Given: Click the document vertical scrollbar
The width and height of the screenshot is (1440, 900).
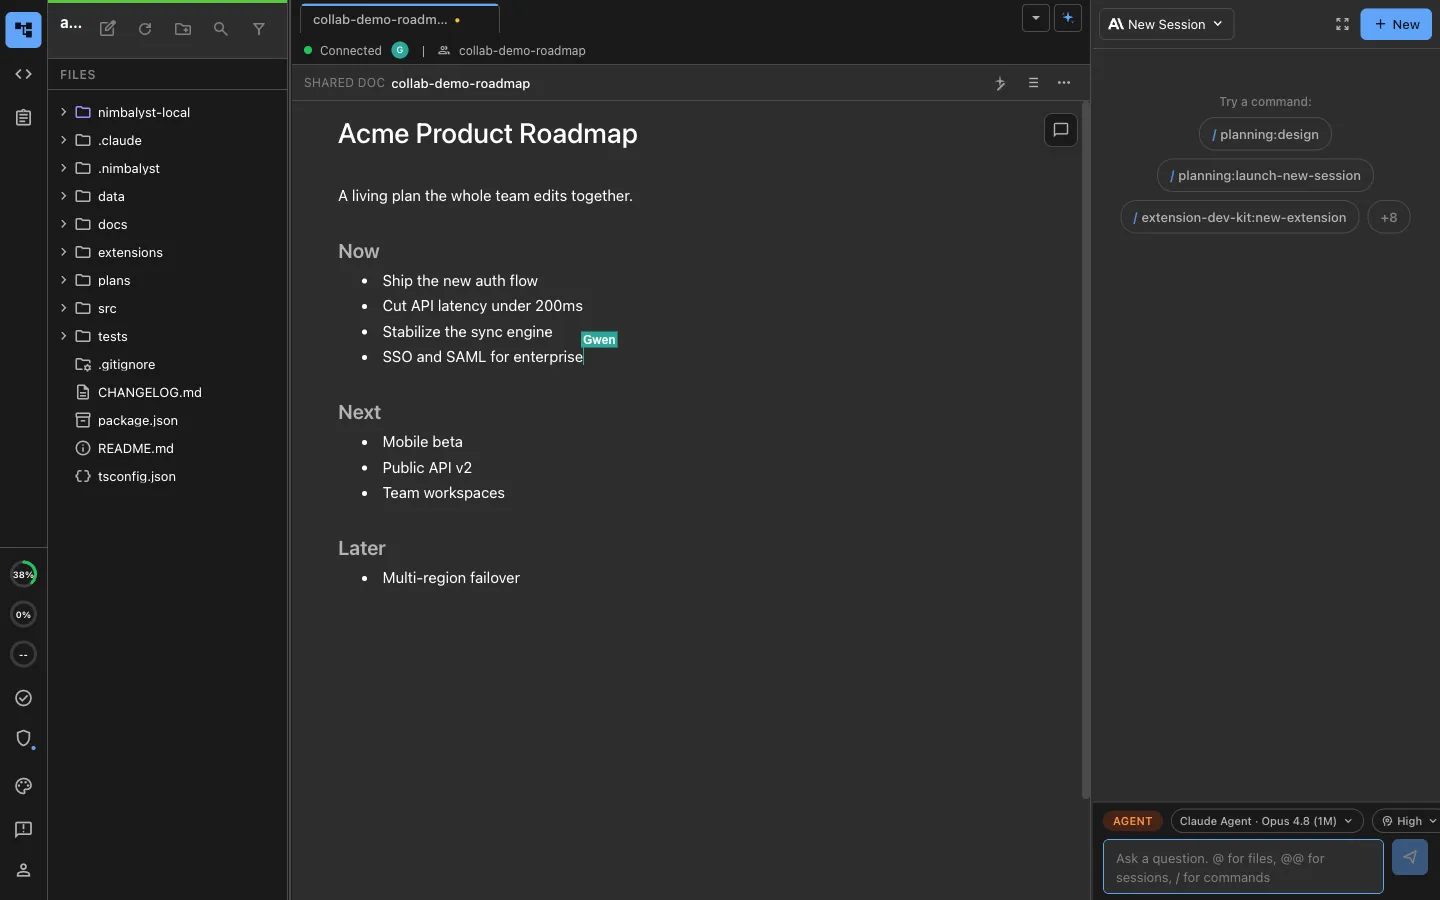Looking at the screenshot, I should pos(1086,450).
